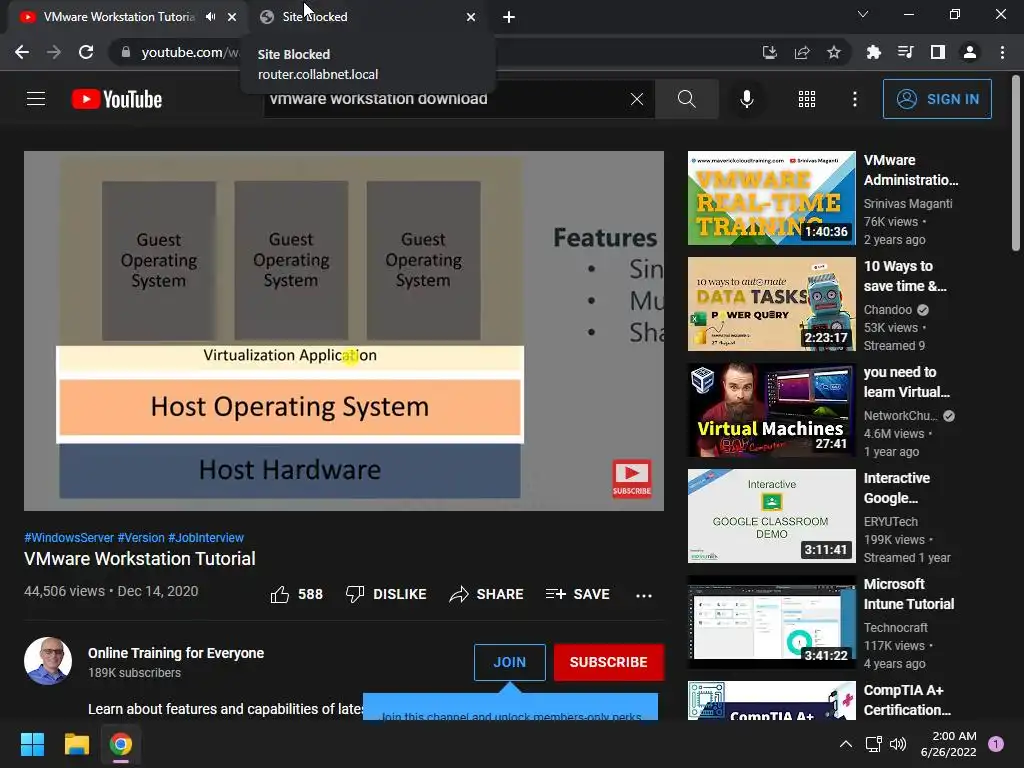Mute the VMware Workstation Tutorial tab
The height and width of the screenshot is (768, 1024).
click(210, 17)
